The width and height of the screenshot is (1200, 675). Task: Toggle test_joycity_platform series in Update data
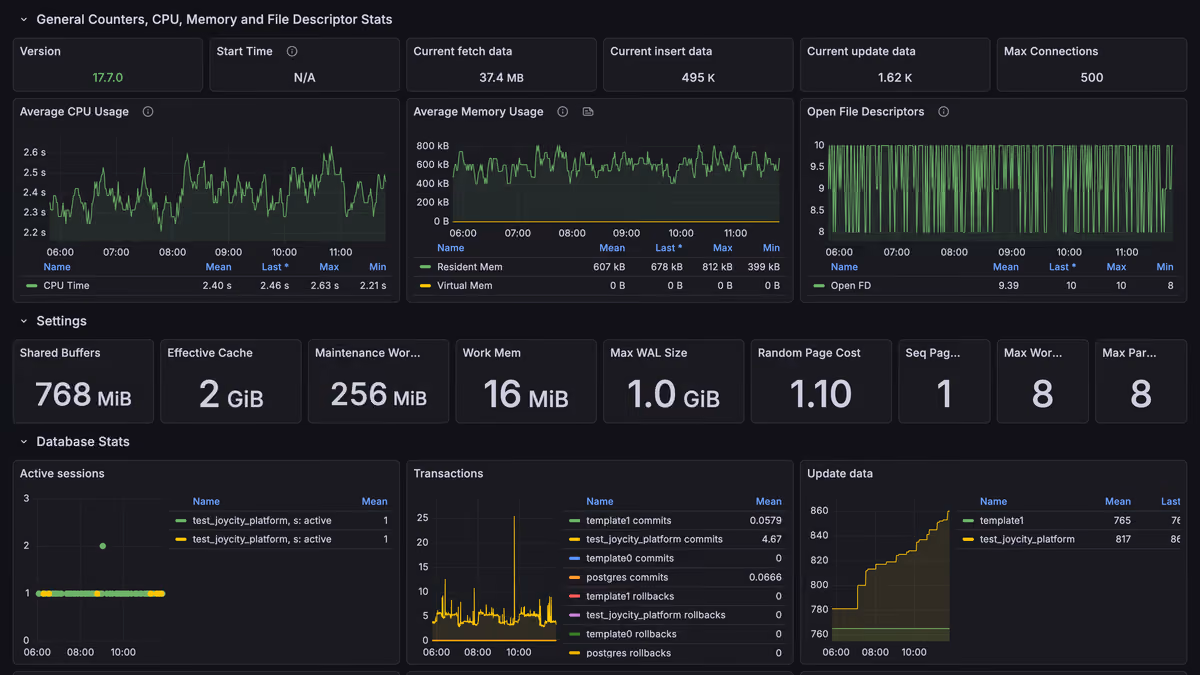coord(1027,540)
